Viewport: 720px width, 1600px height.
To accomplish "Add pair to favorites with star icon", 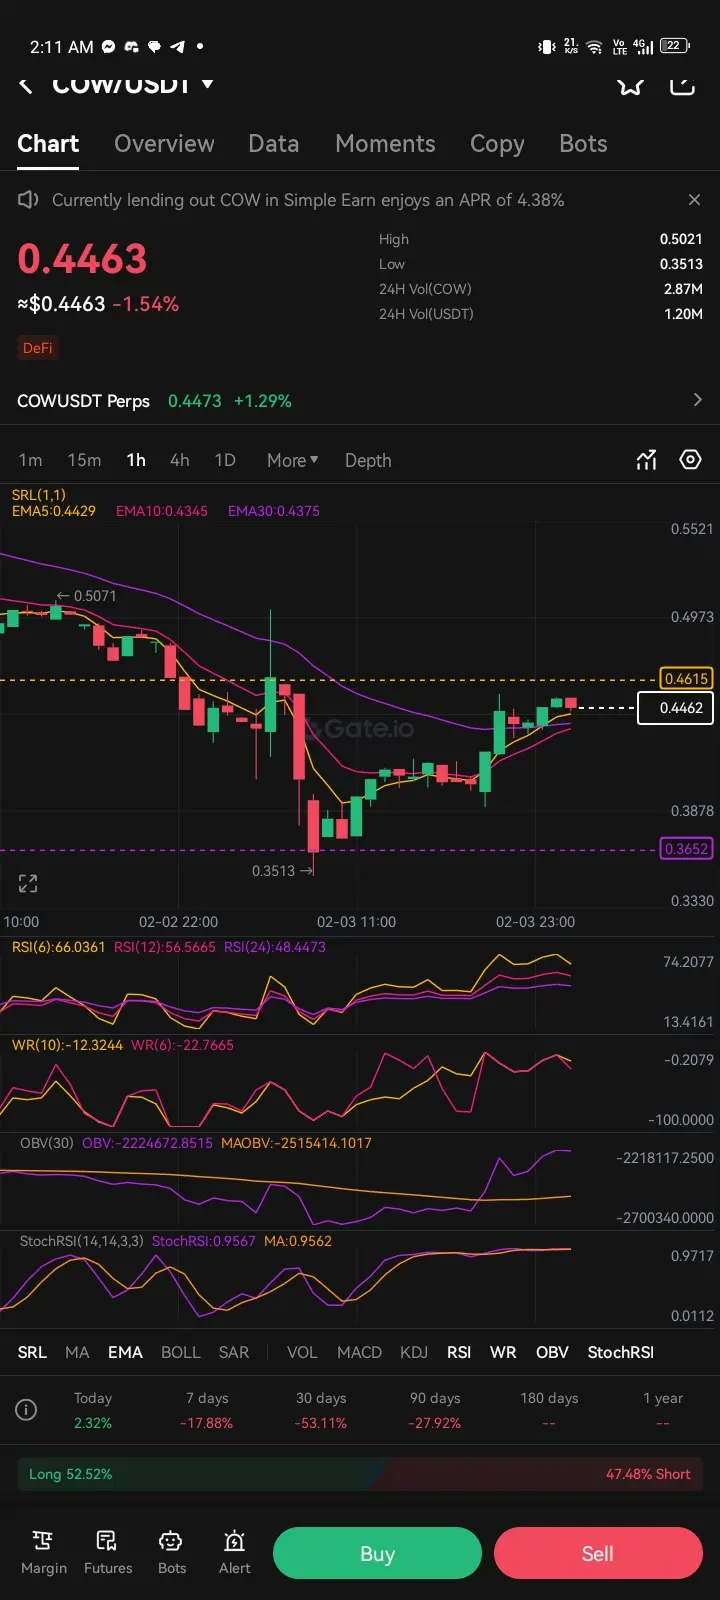I will coord(630,86).
